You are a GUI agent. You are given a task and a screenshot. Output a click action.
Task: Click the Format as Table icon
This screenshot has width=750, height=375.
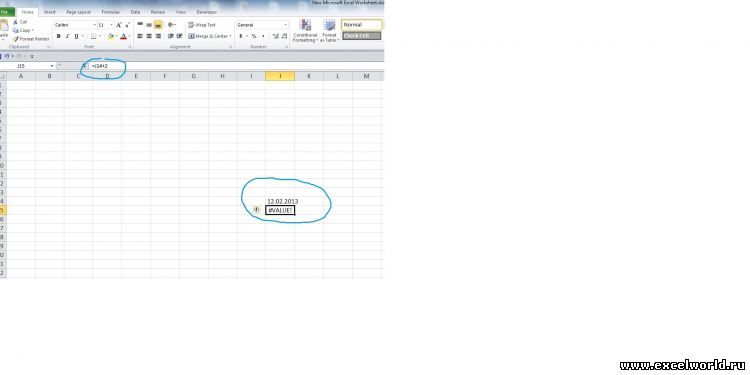329,31
